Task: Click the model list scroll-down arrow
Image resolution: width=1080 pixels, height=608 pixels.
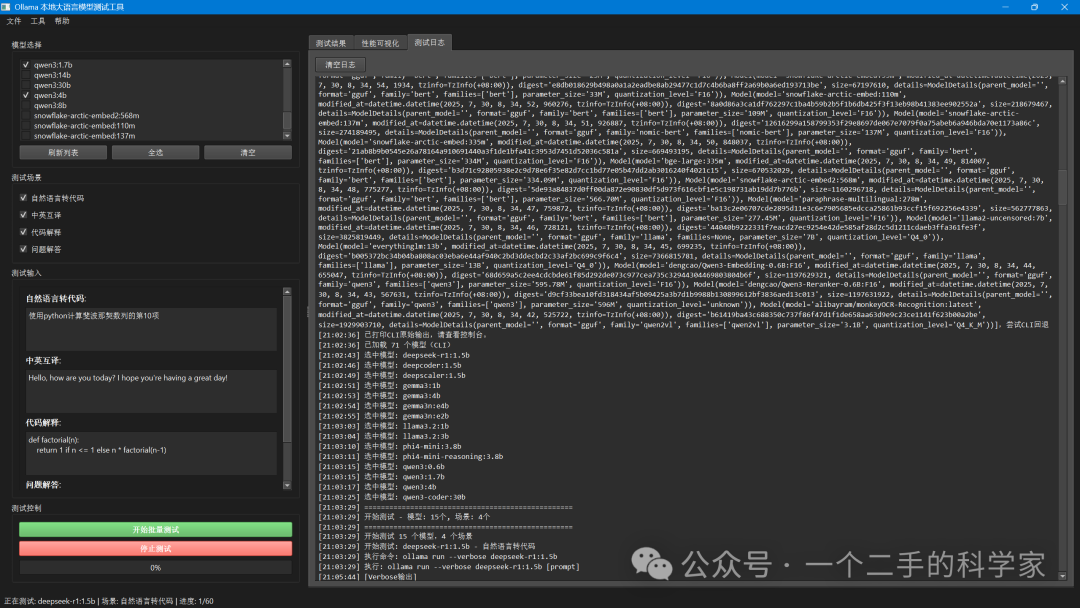Action: 287,136
